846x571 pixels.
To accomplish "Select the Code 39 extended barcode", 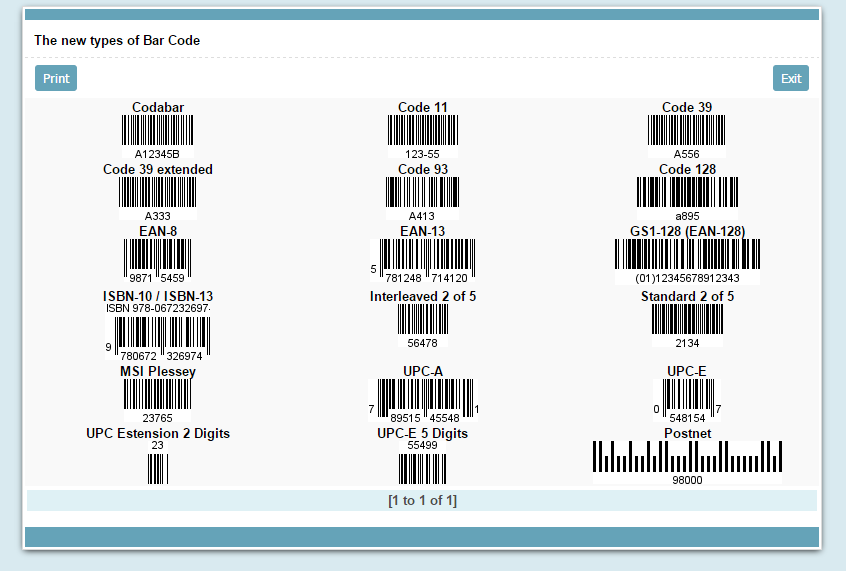I will click(158, 193).
